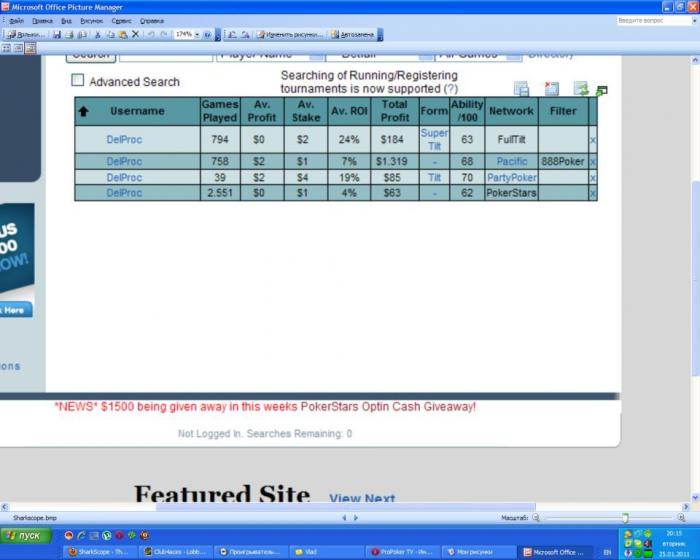Click DelProc link in PartyPoker row

click(124, 177)
